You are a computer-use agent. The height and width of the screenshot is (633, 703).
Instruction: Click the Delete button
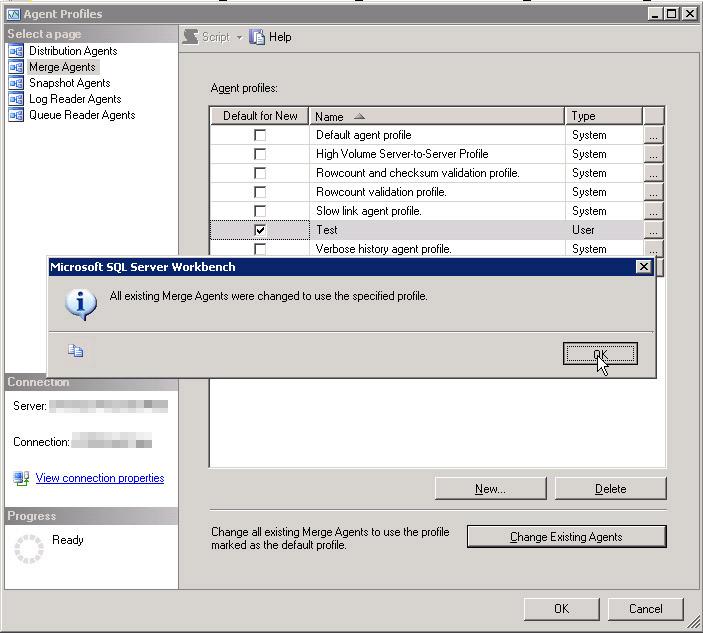pyautogui.click(x=611, y=489)
